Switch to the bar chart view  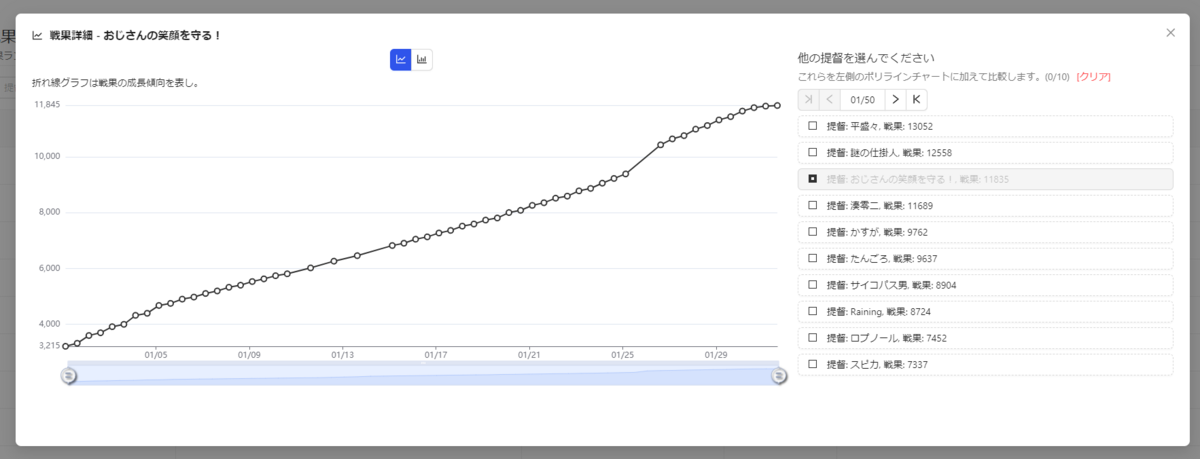tap(422, 60)
